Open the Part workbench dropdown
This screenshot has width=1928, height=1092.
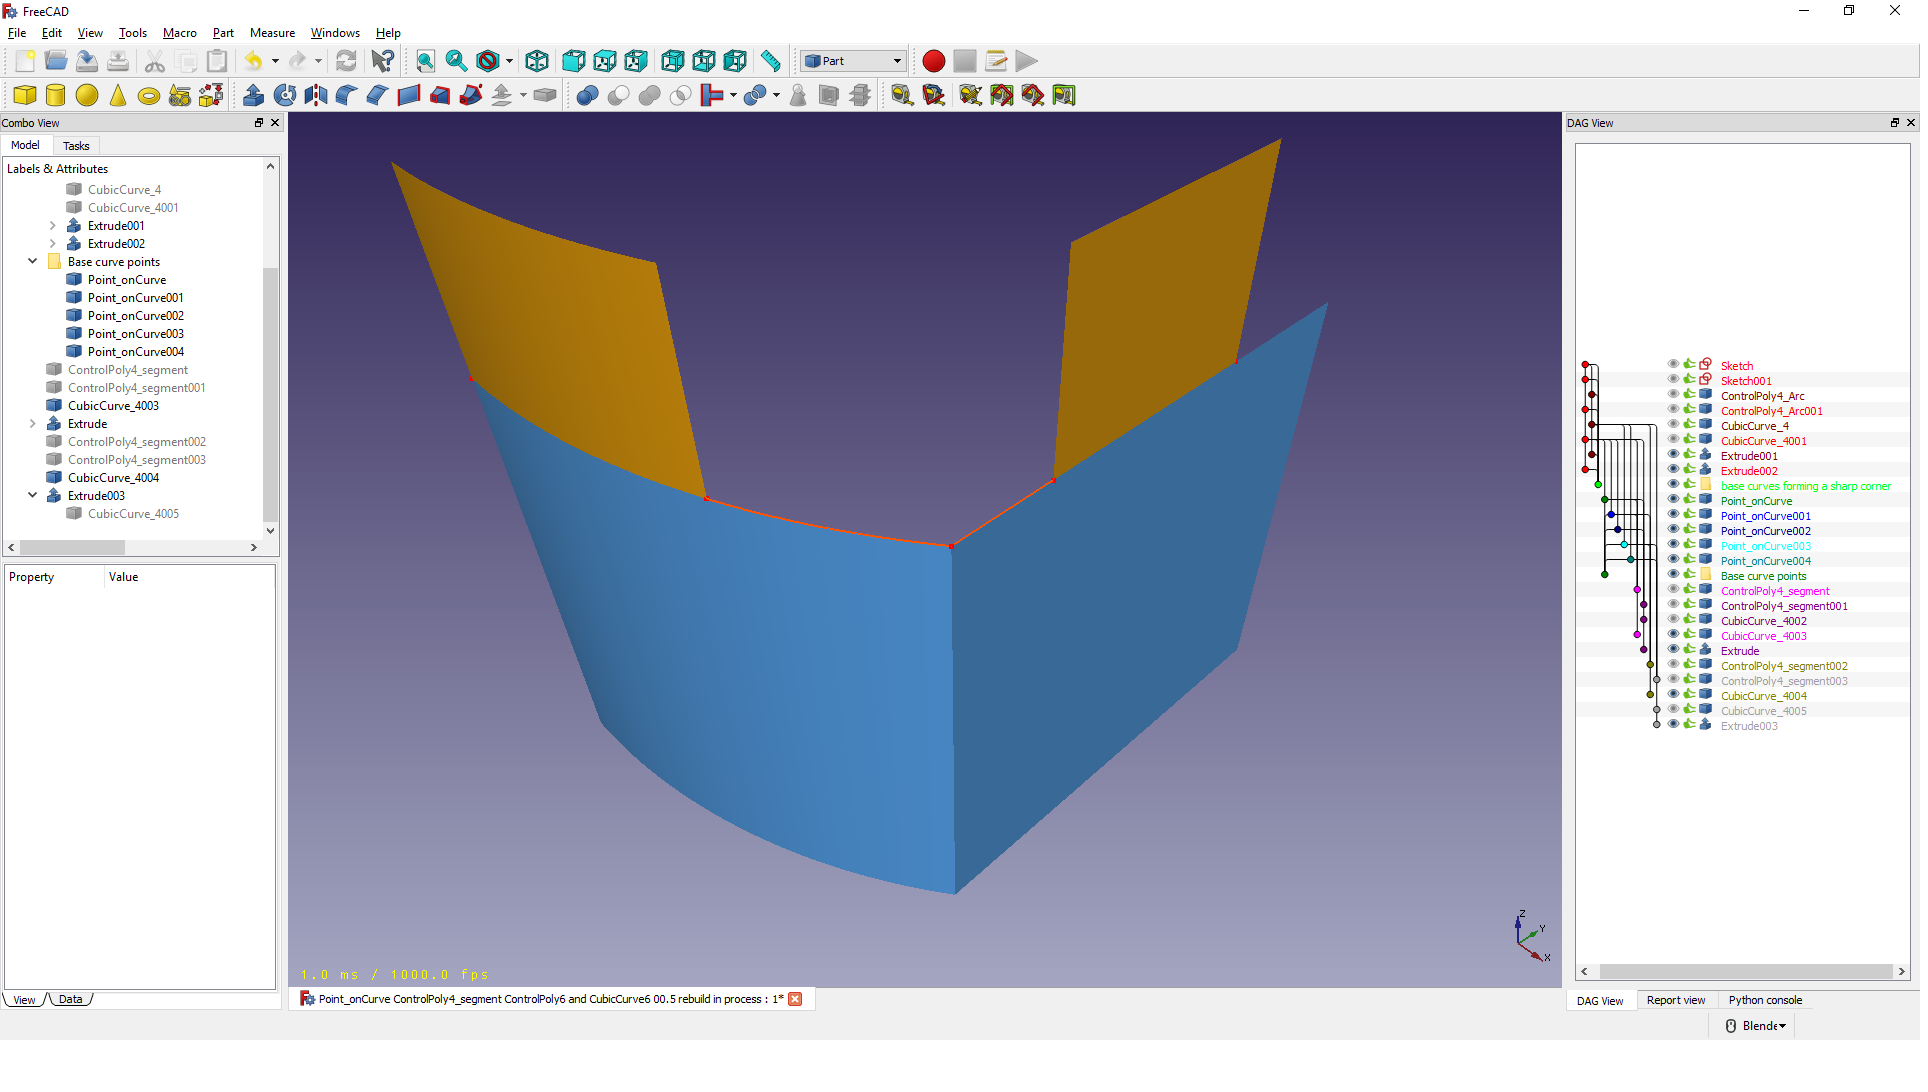855,61
